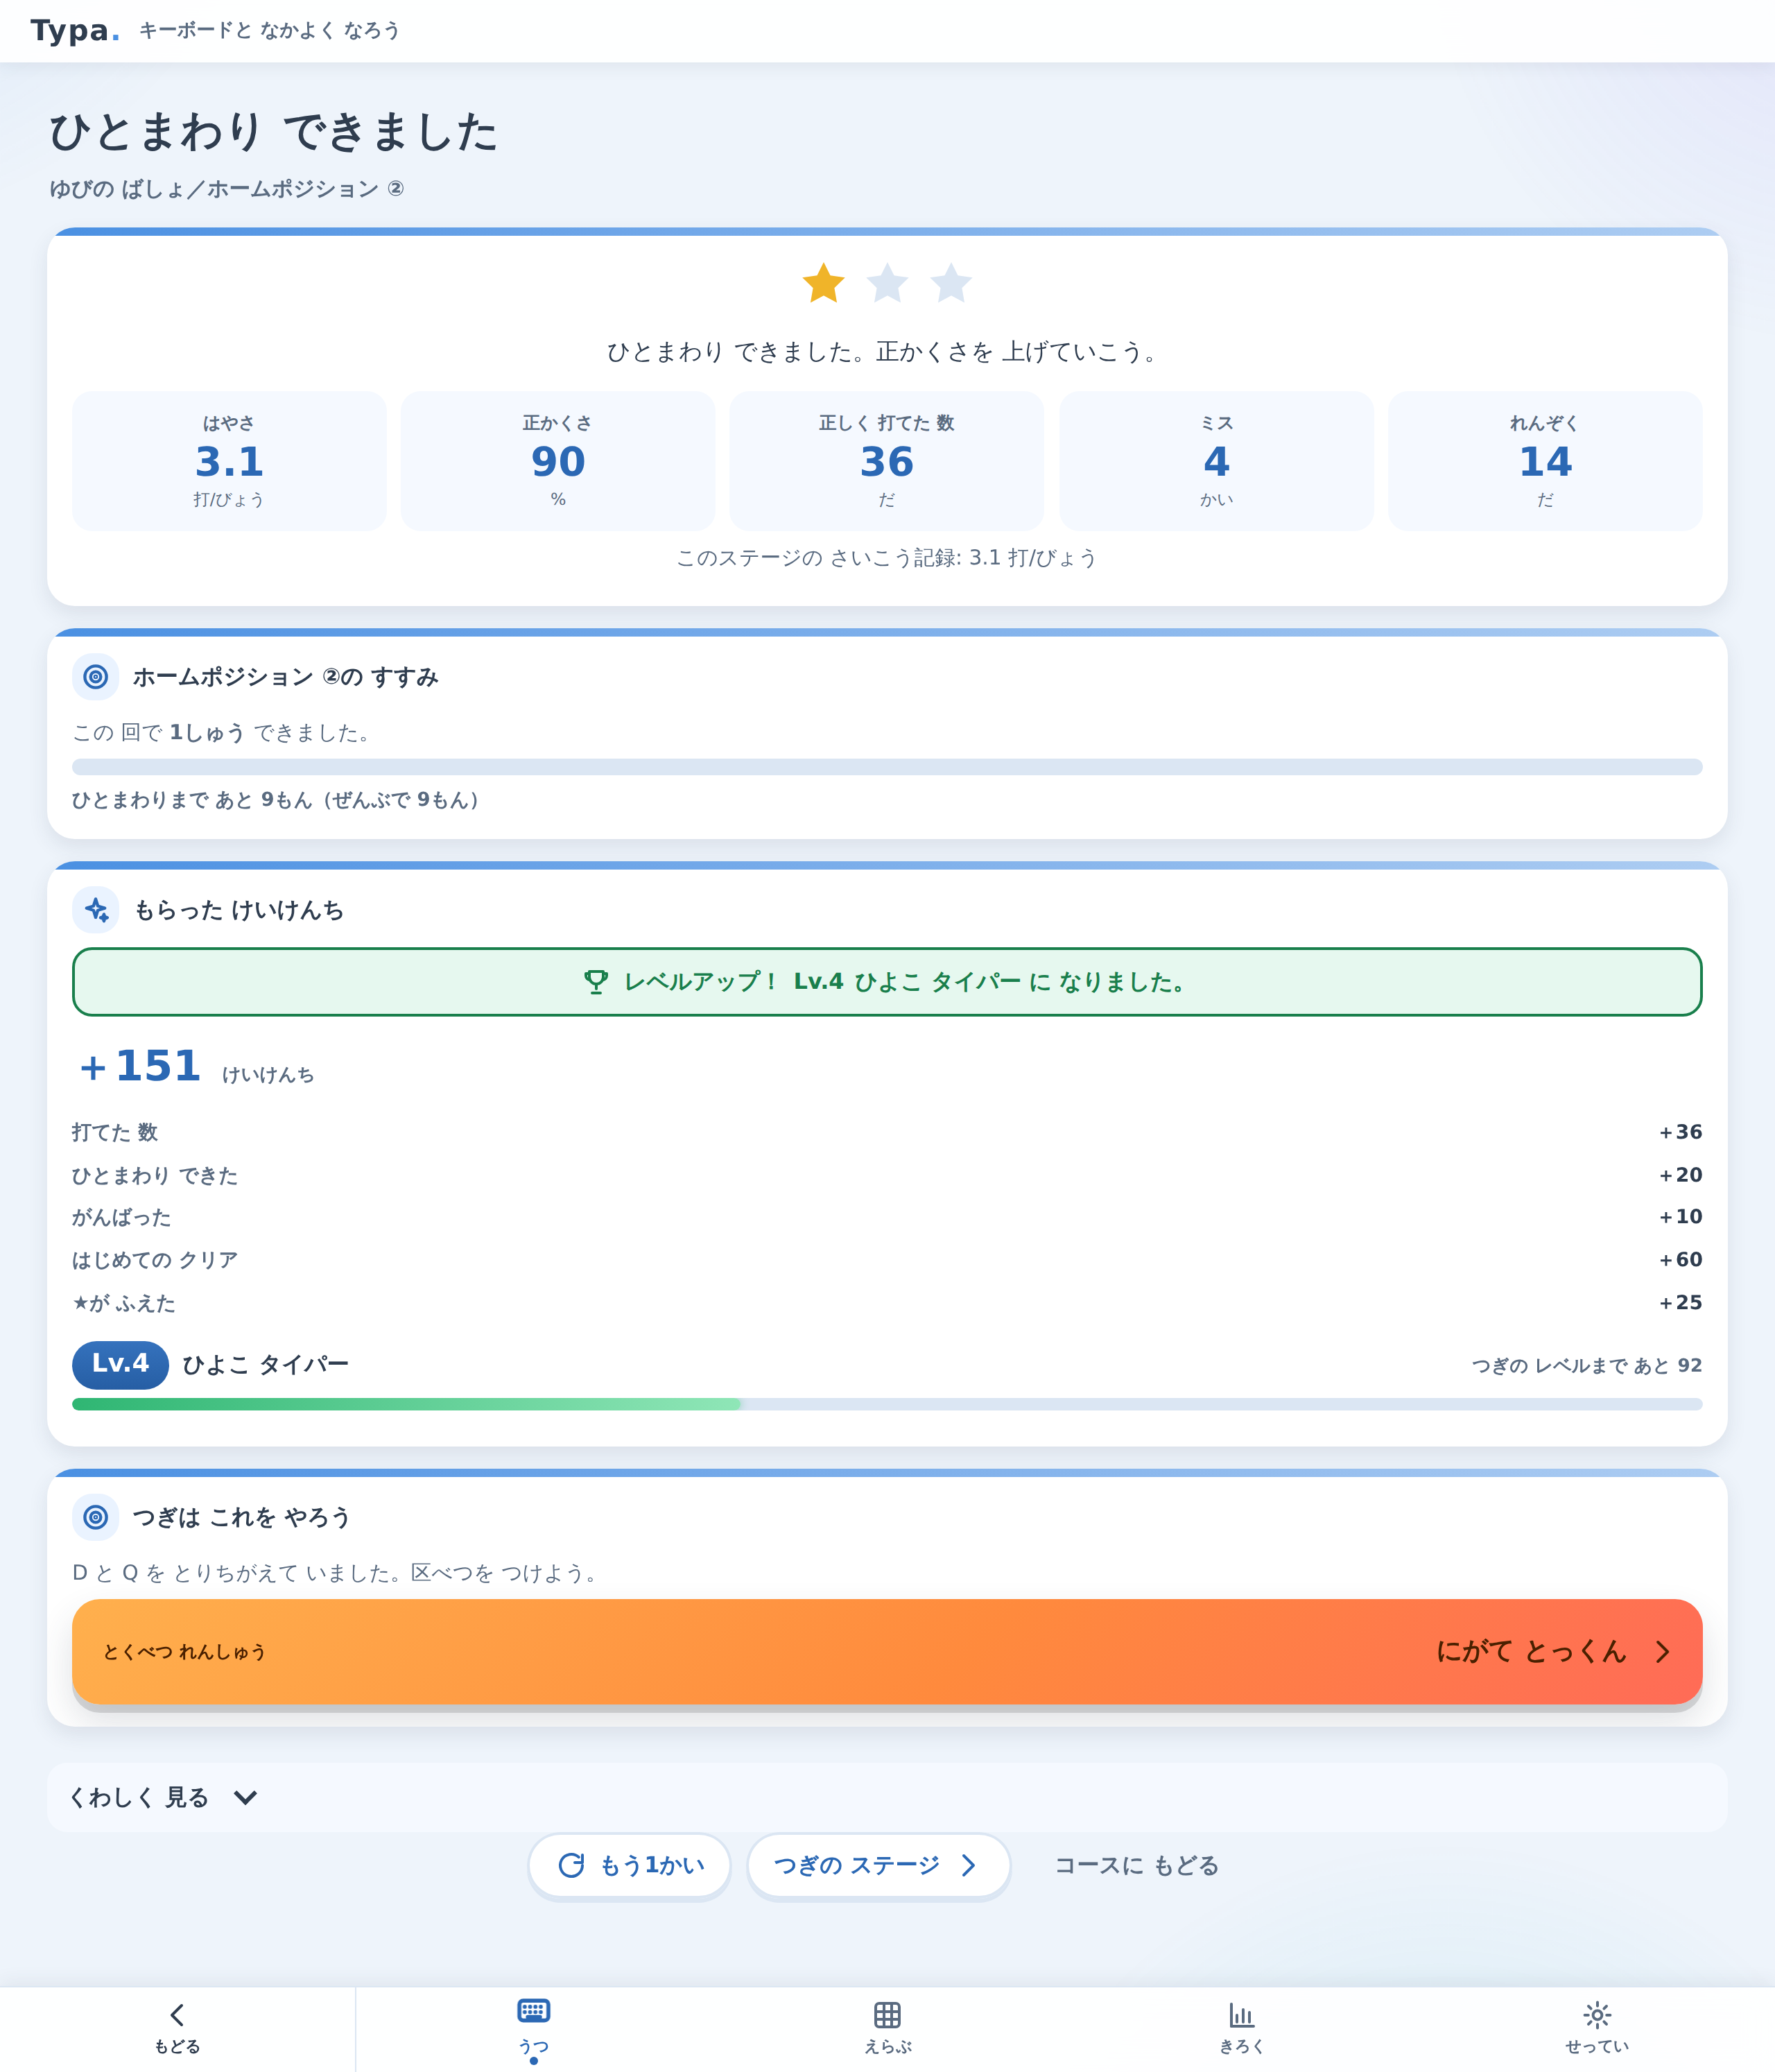Click the trophy icon in level-up banner
The height and width of the screenshot is (2072, 1775).
coord(596,982)
